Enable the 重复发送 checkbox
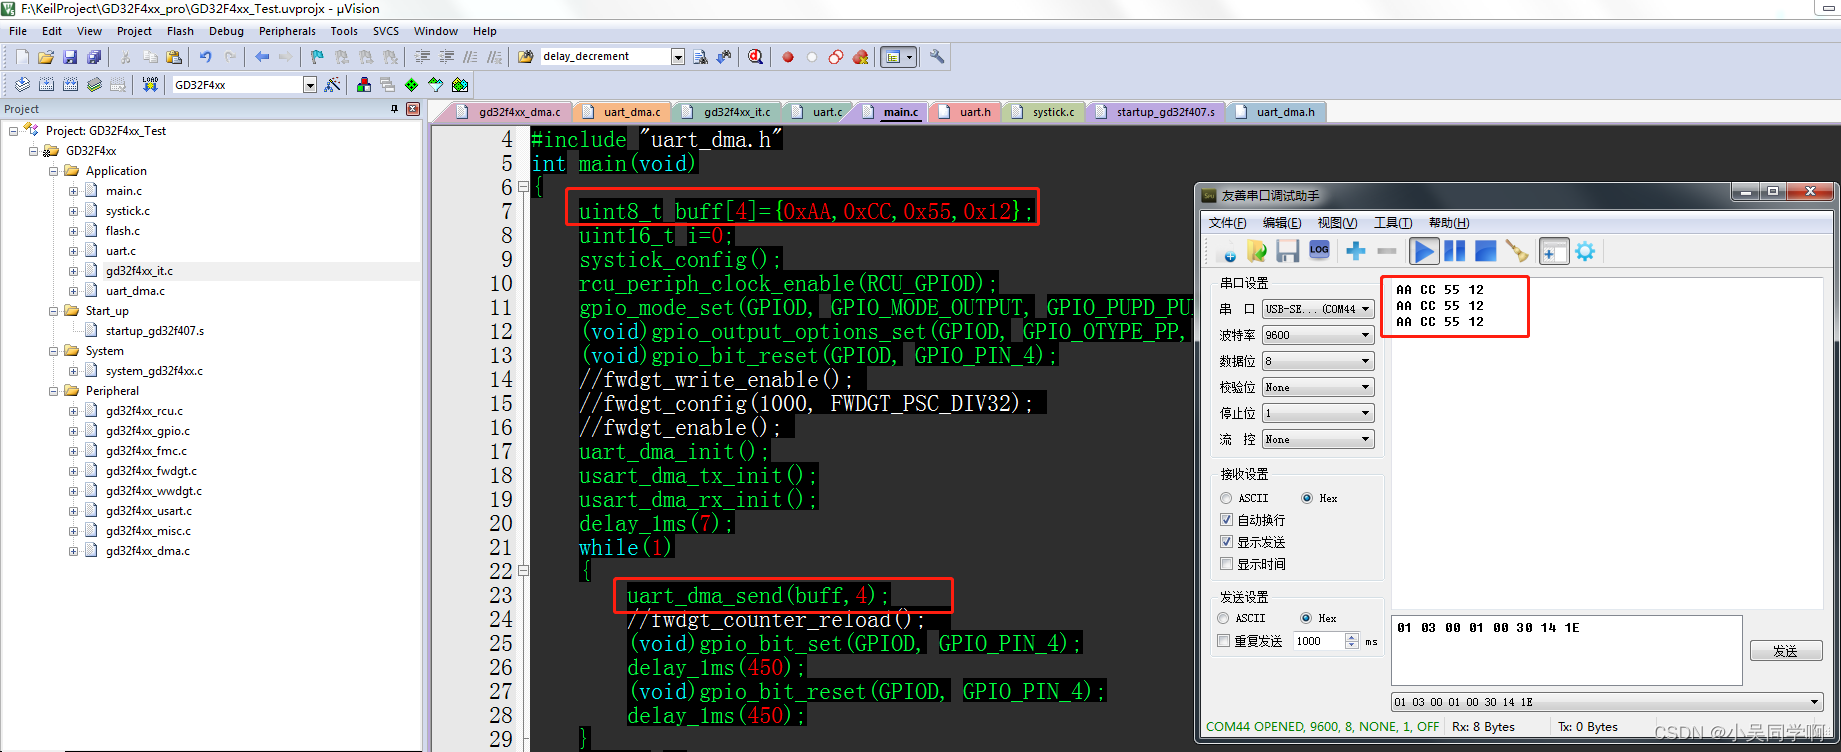This screenshot has width=1841, height=752. (1250, 641)
